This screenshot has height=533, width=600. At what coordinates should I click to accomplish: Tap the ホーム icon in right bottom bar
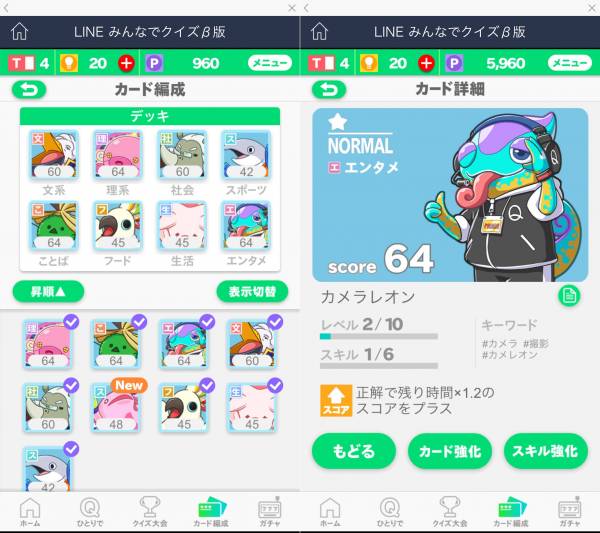(x=330, y=512)
